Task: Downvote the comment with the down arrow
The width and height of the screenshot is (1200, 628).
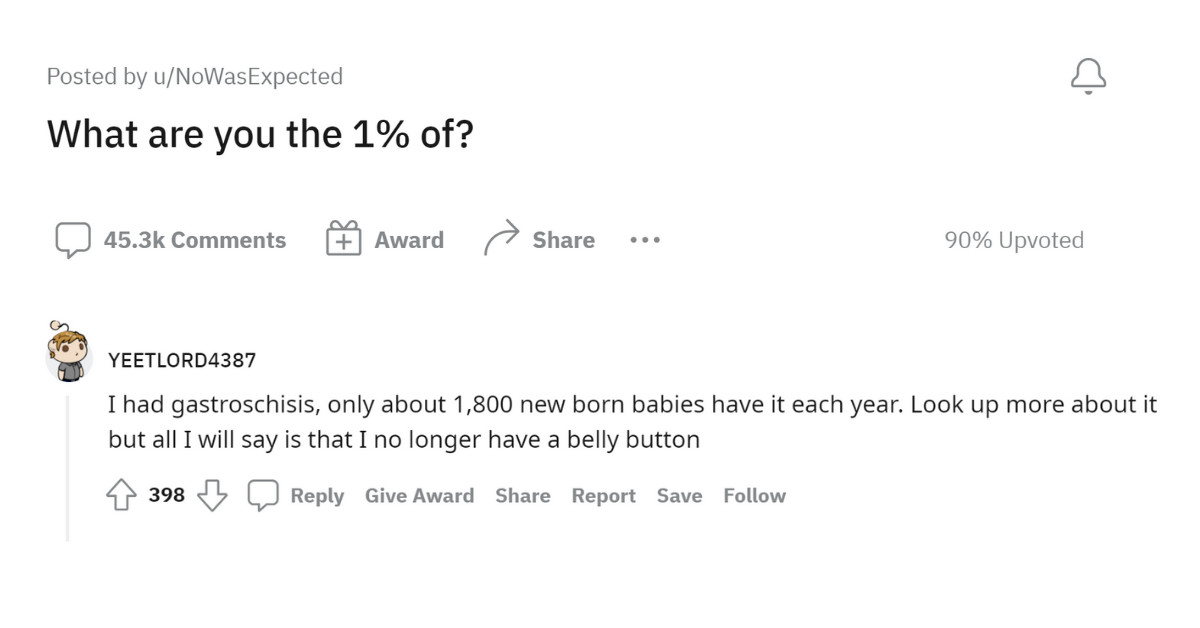Action: (211, 494)
